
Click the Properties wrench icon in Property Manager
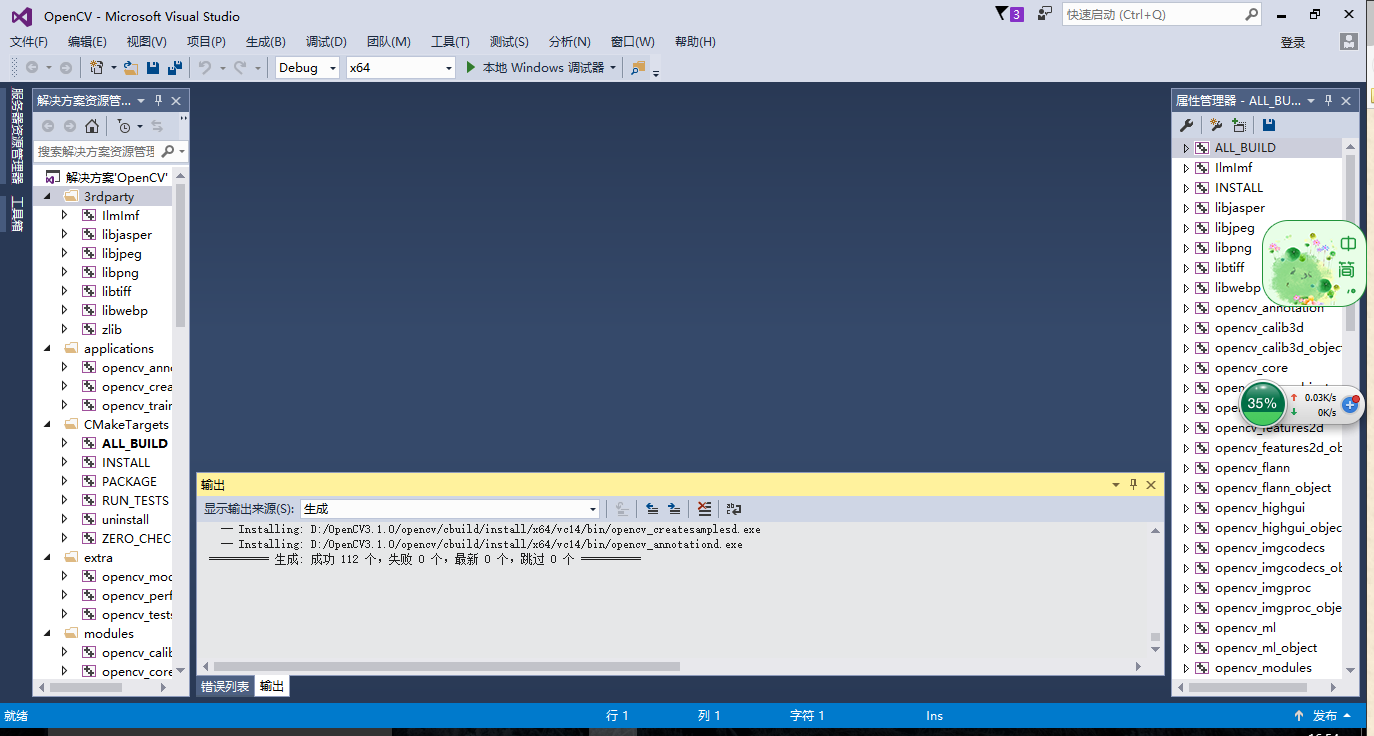[1187, 125]
